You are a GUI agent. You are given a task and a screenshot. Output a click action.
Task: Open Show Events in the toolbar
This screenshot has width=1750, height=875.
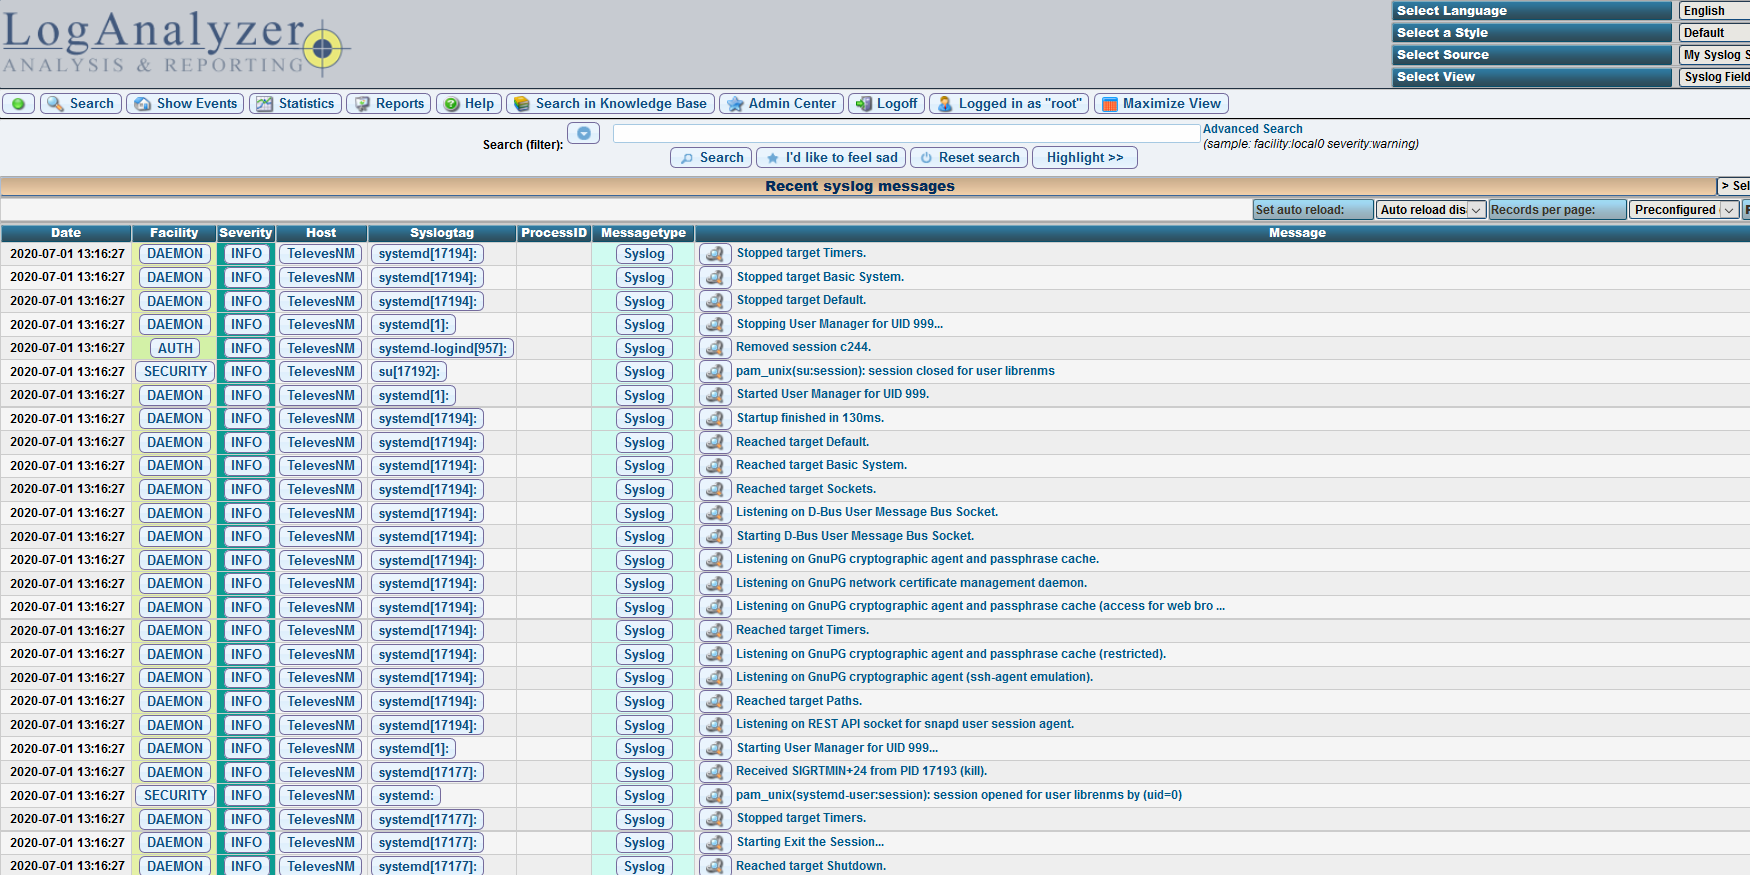186,104
